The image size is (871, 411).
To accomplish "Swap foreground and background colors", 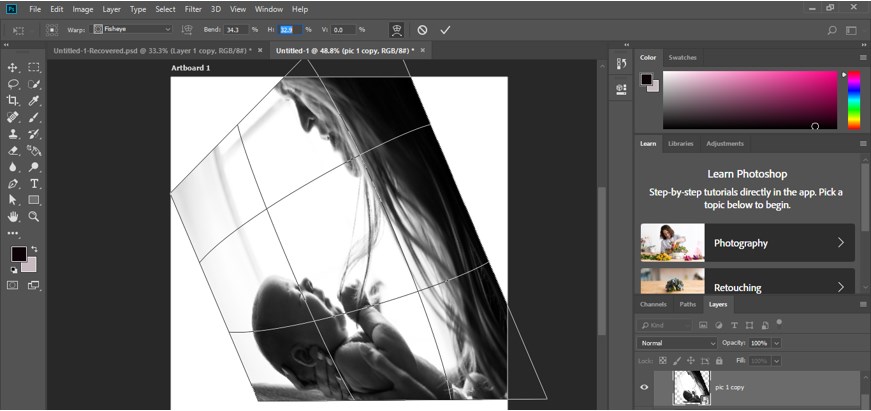I will click(x=34, y=249).
